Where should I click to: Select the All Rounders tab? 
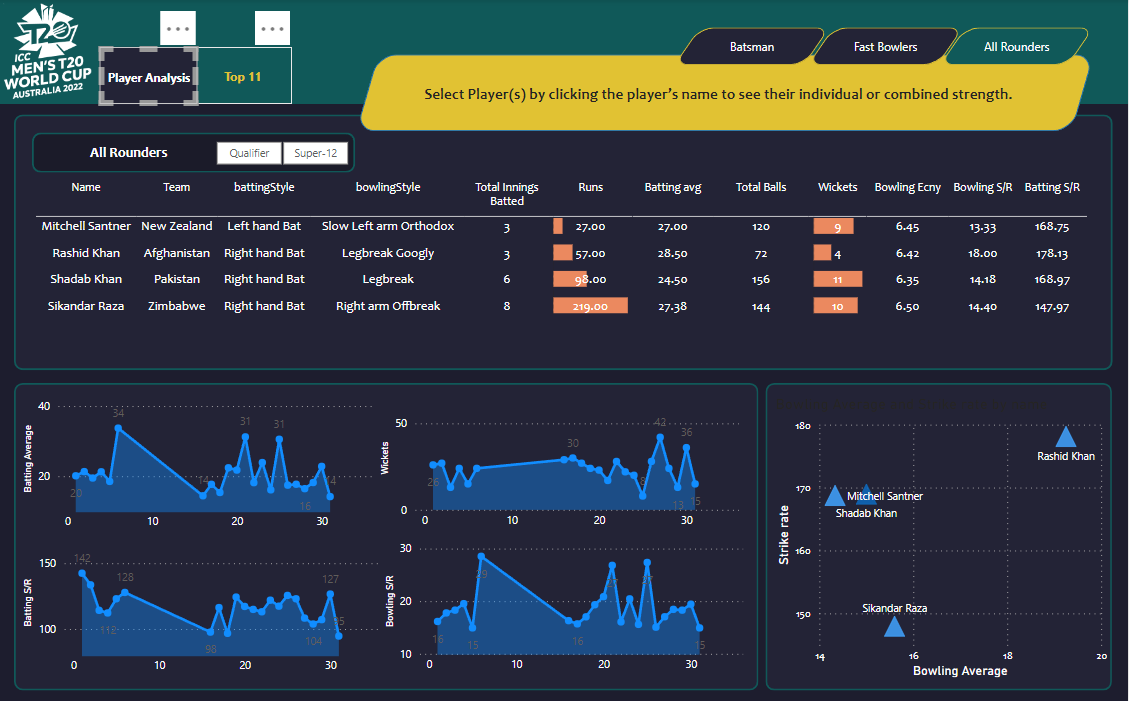1016,47
